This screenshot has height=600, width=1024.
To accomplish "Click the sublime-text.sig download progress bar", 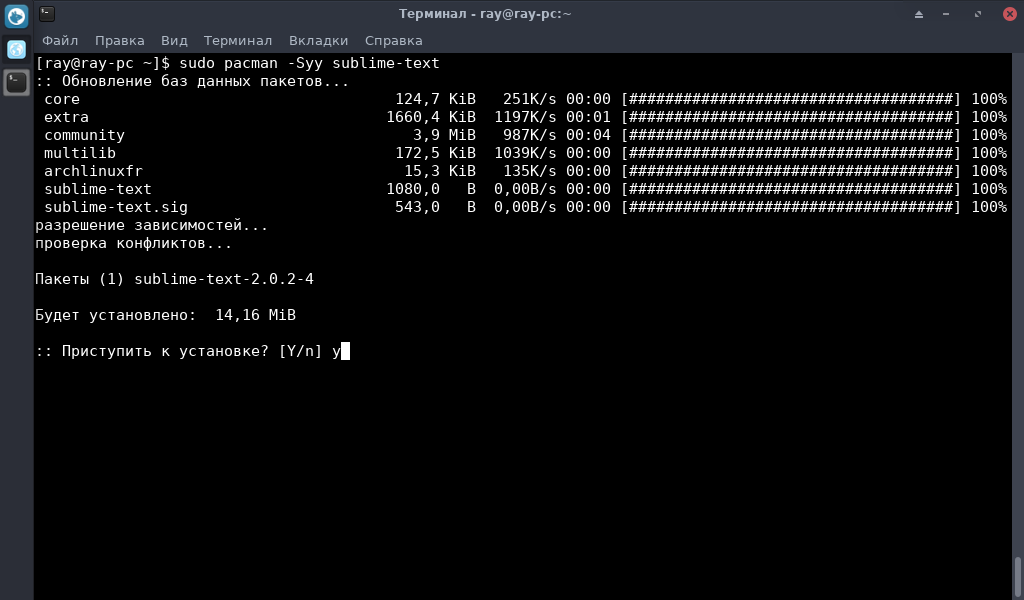I will [790, 207].
